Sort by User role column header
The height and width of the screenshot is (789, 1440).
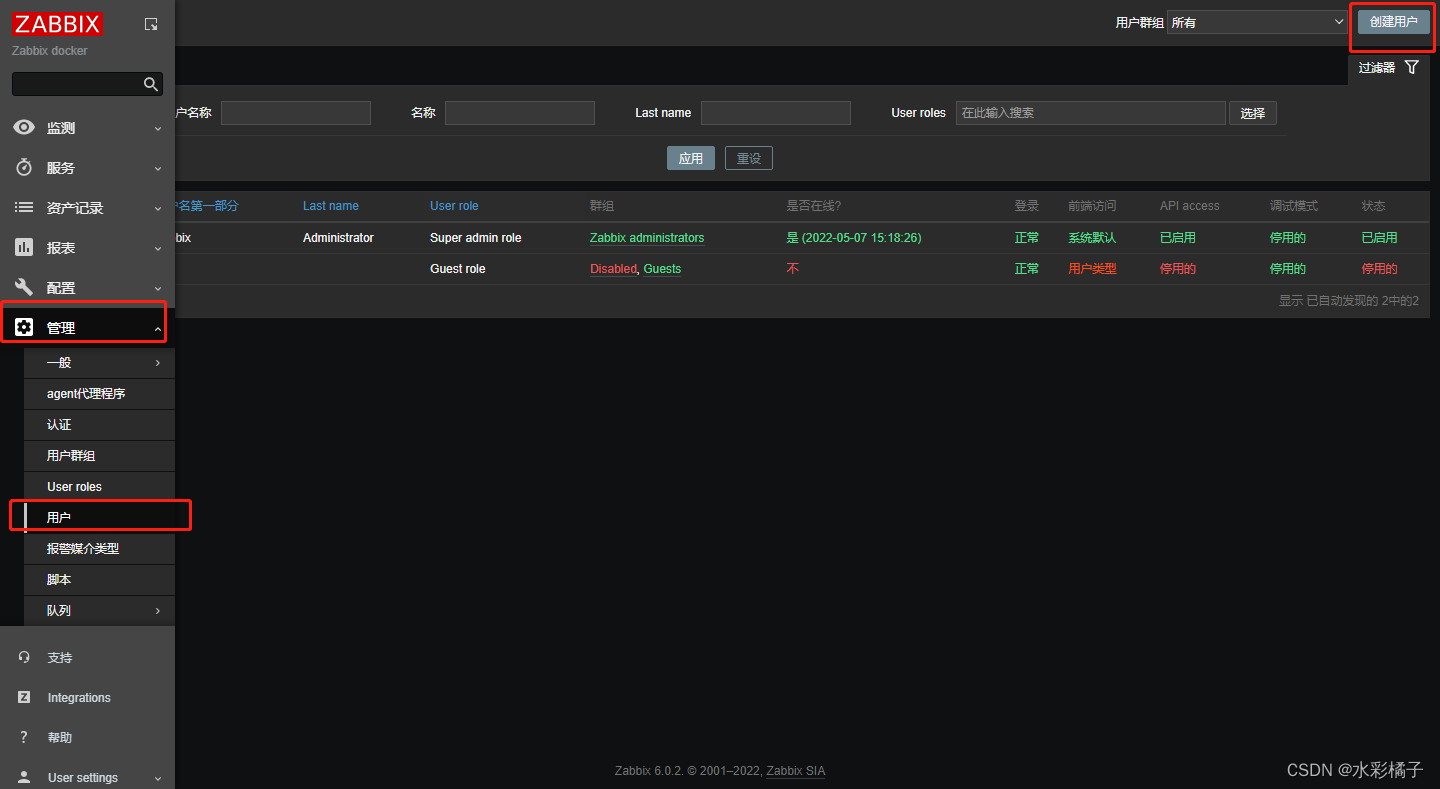click(454, 206)
